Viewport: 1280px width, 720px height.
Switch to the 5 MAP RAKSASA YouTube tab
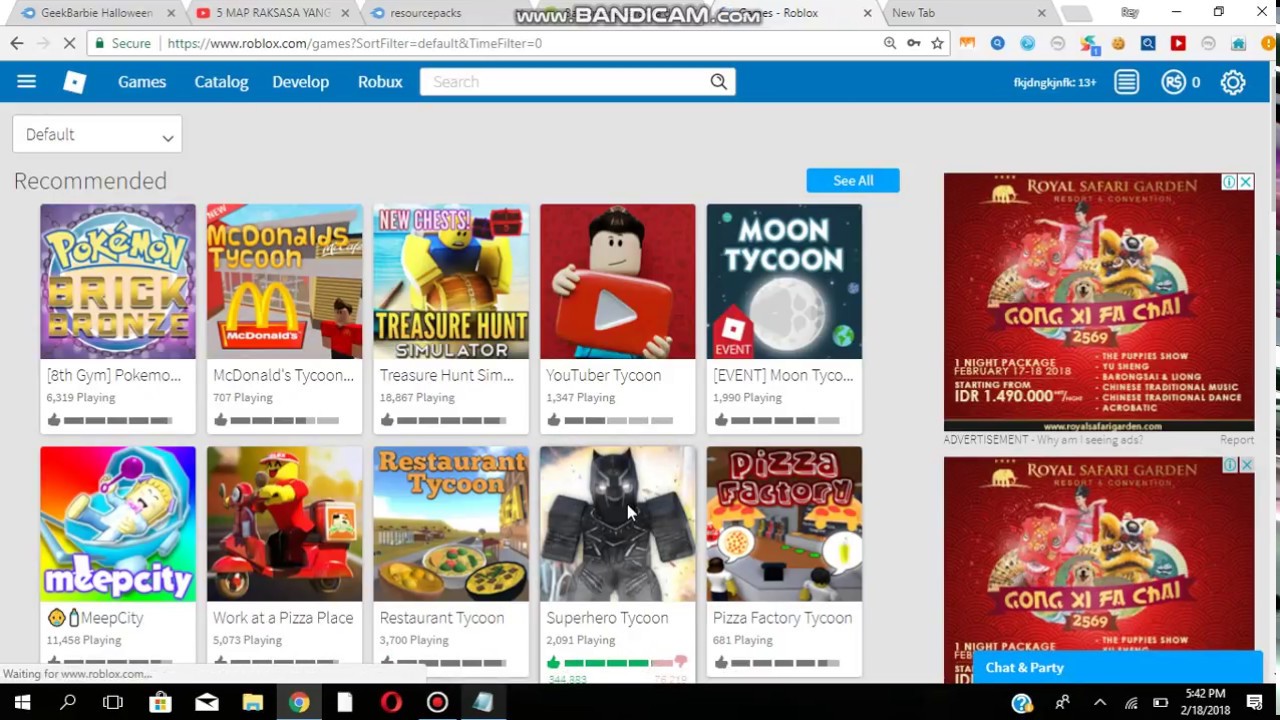(x=270, y=13)
